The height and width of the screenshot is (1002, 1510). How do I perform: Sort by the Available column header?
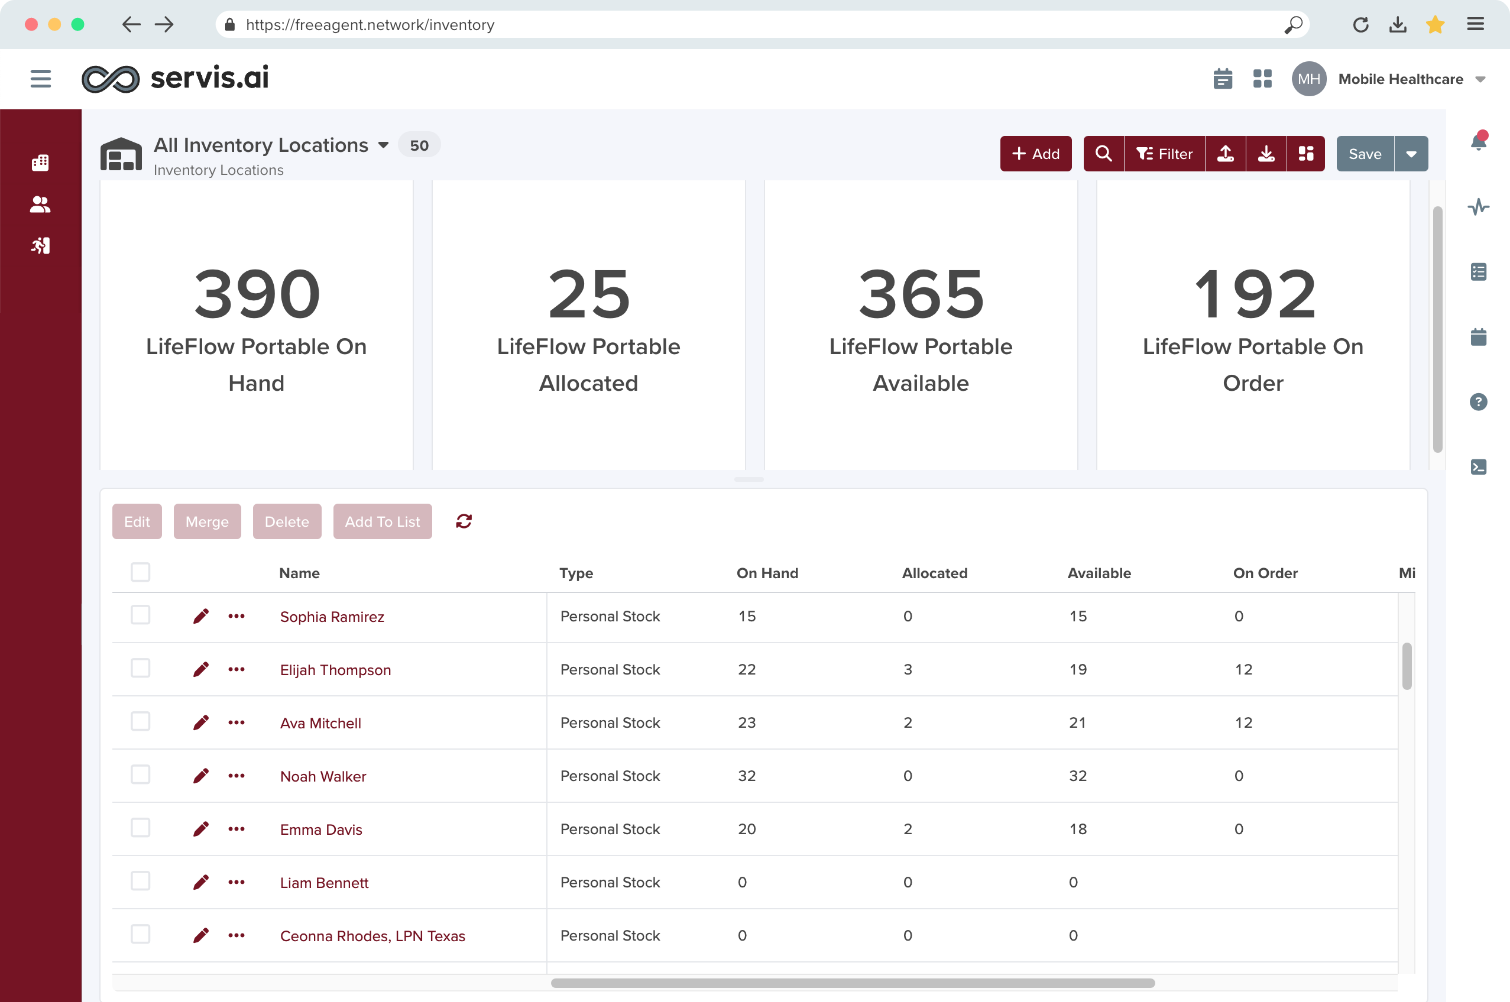1099,573
